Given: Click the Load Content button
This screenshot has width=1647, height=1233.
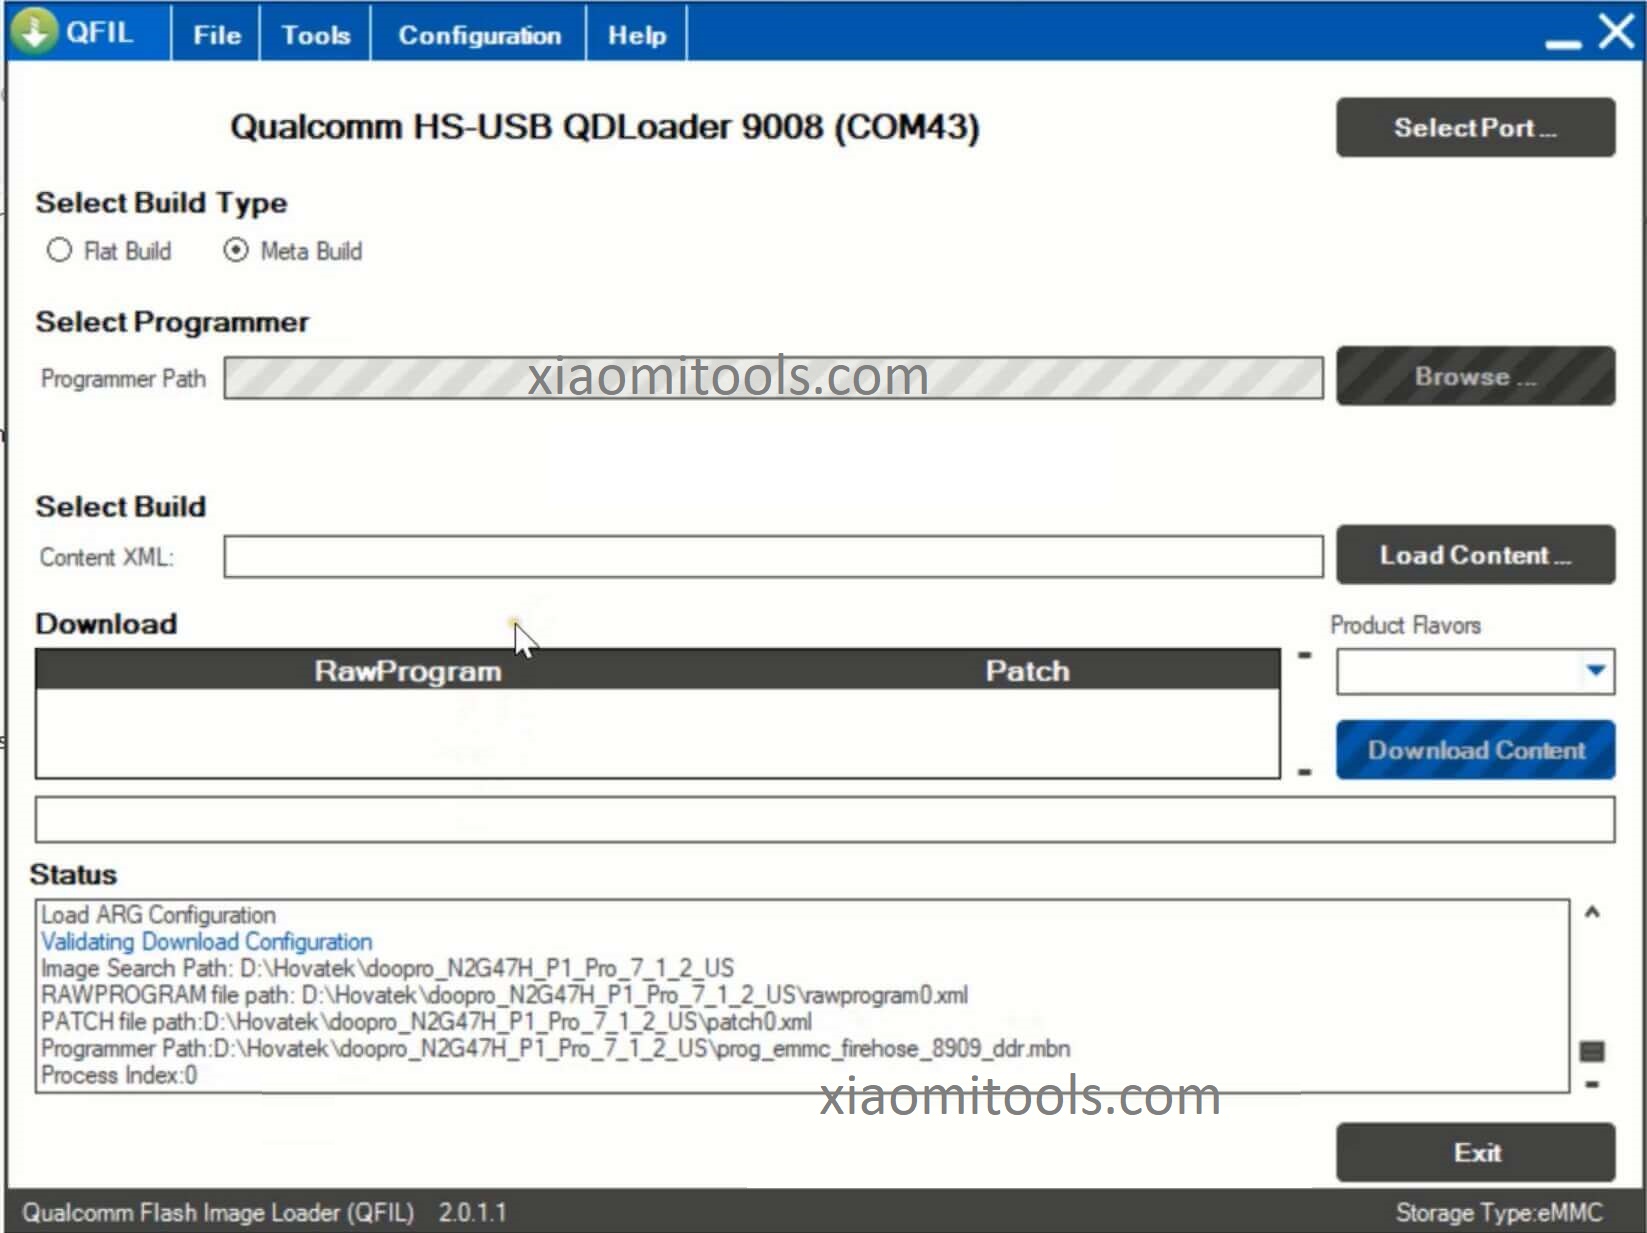Looking at the screenshot, I should click(1474, 555).
